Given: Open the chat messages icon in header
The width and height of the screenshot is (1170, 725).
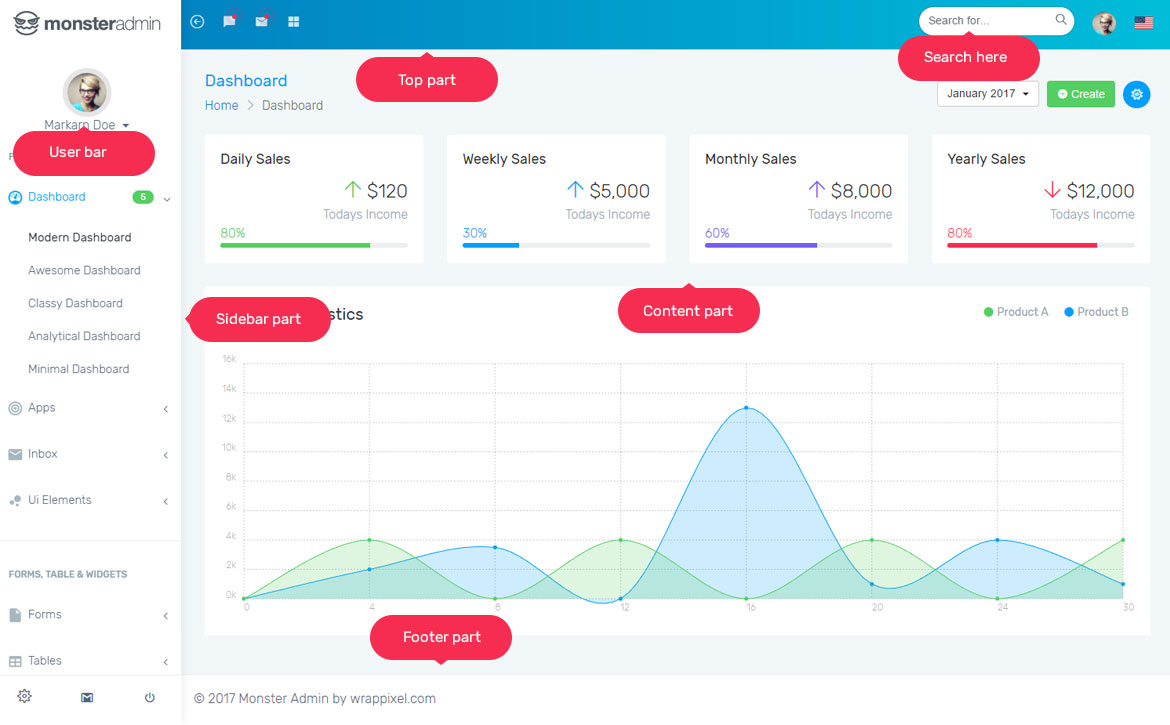Looking at the screenshot, I should 229,21.
